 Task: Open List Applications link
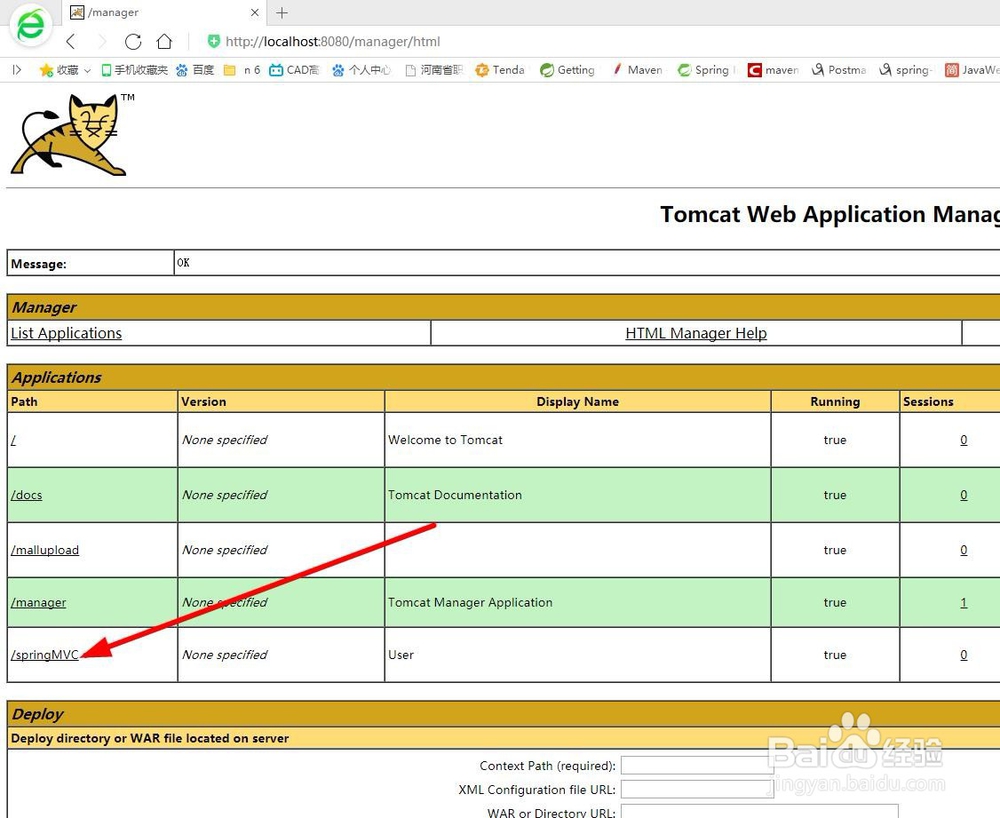(66, 333)
